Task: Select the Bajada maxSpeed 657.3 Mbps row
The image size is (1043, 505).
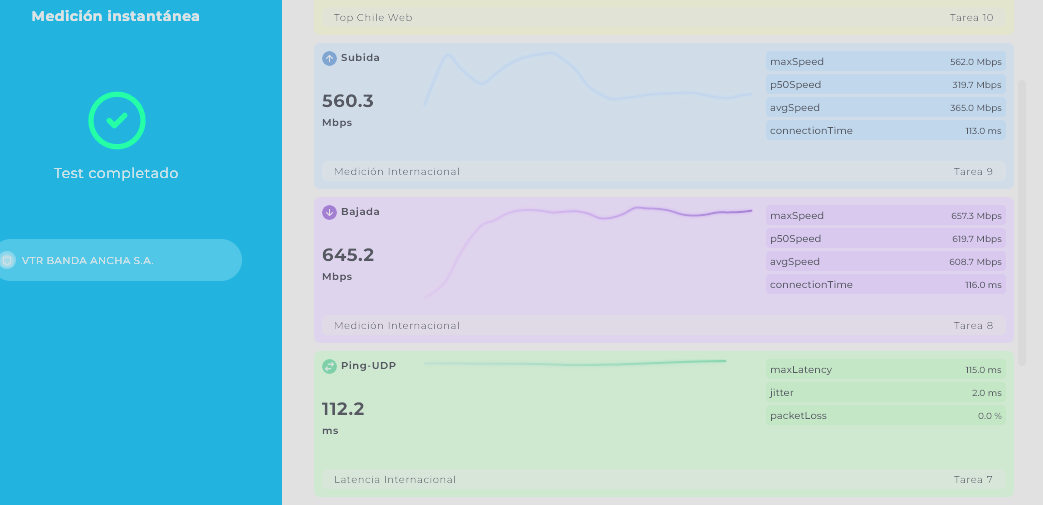Action: (x=885, y=216)
